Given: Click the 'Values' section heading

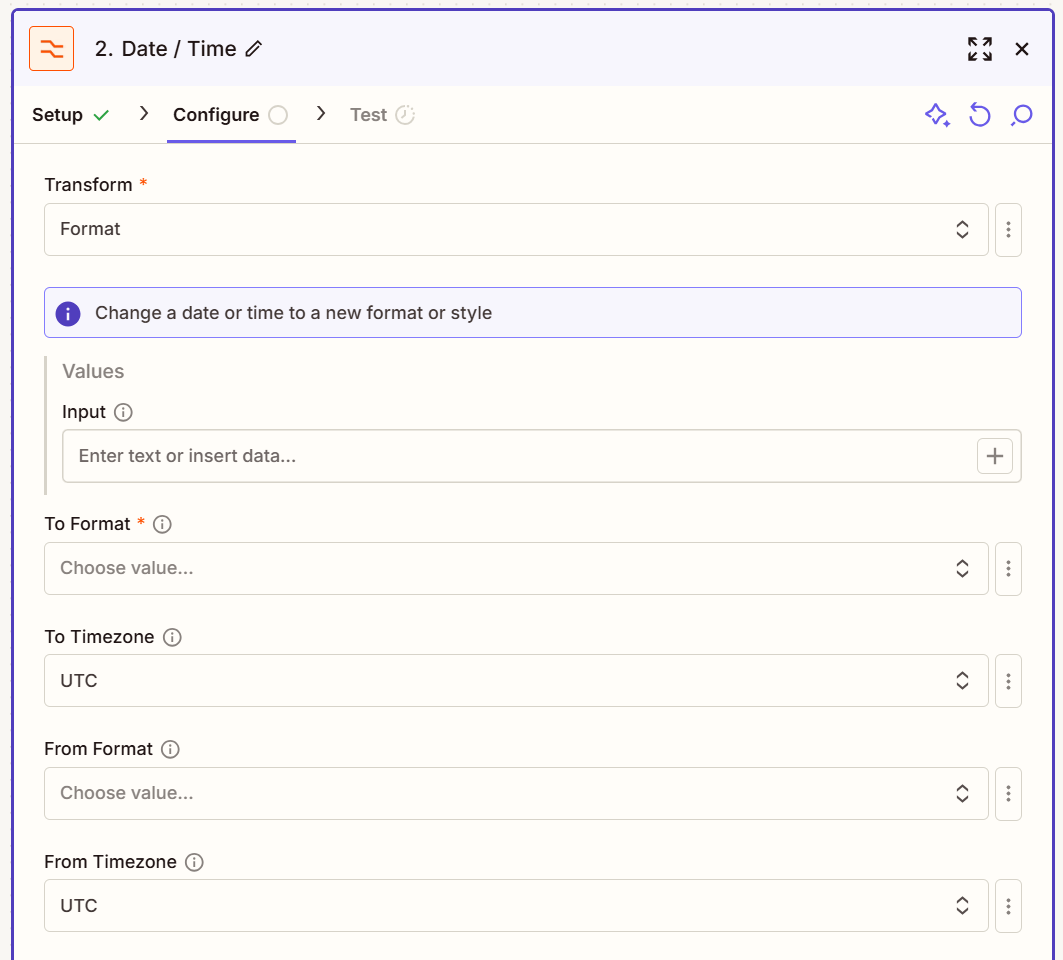Looking at the screenshot, I should (93, 372).
